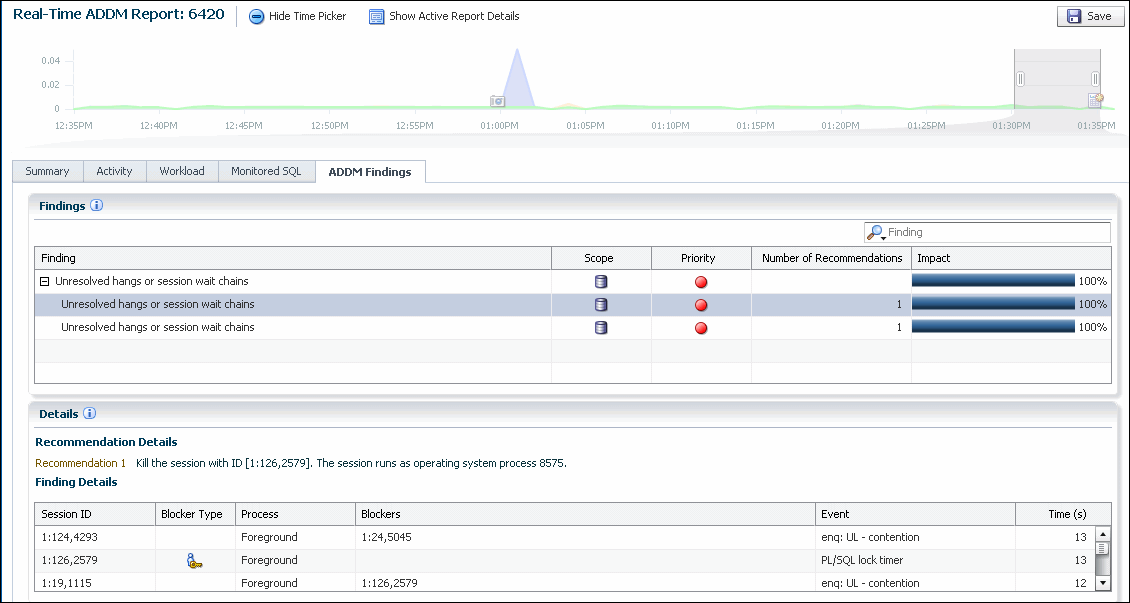This screenshot has width=1130, height=603.
Task: Open the Workload tab
Action: [x=182, y=171]
